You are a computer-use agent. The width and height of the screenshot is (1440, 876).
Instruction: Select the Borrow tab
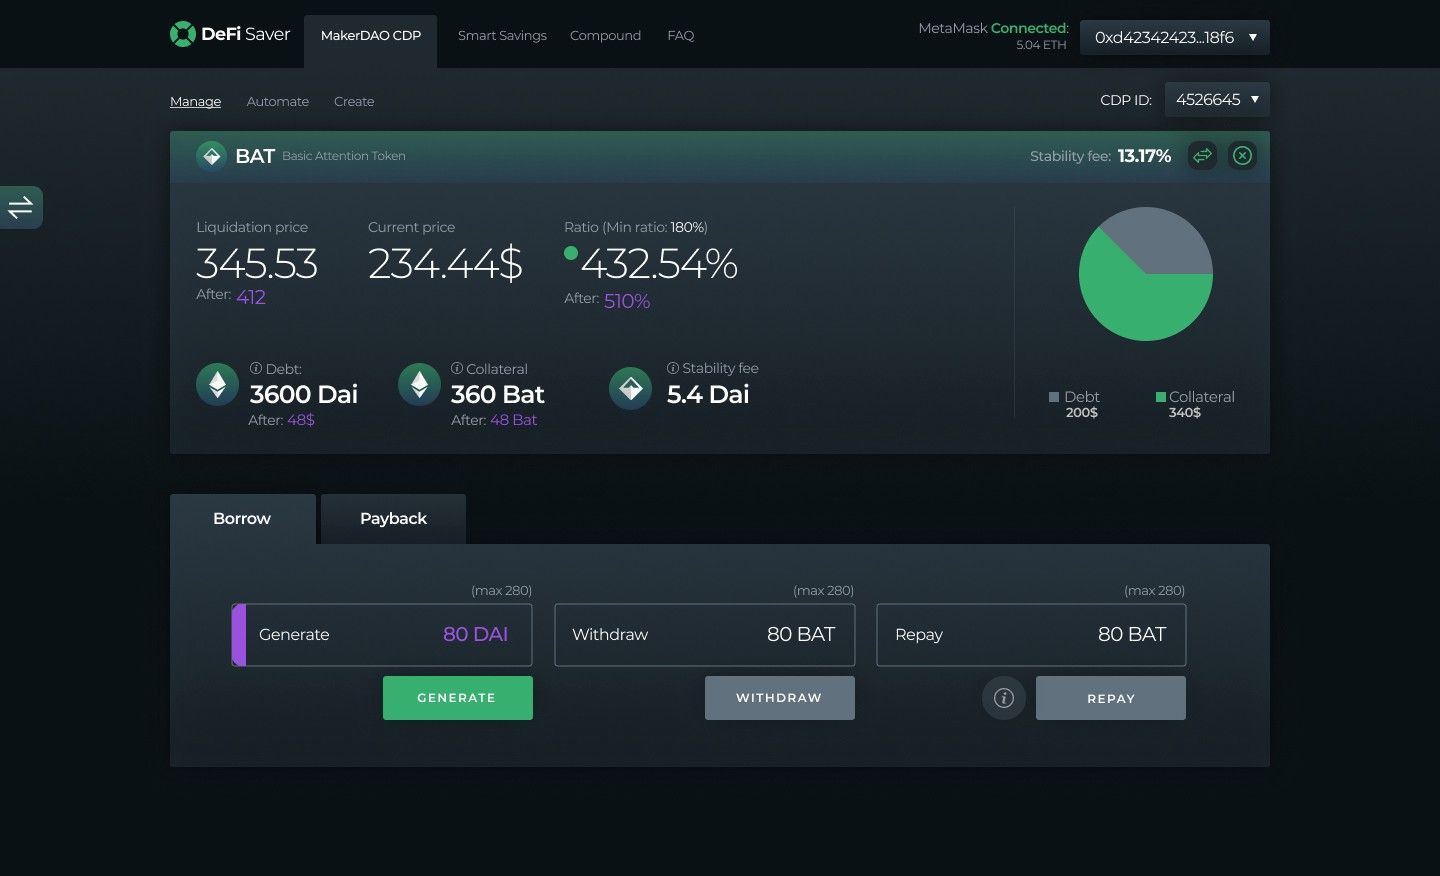click(x=242, y=518)
